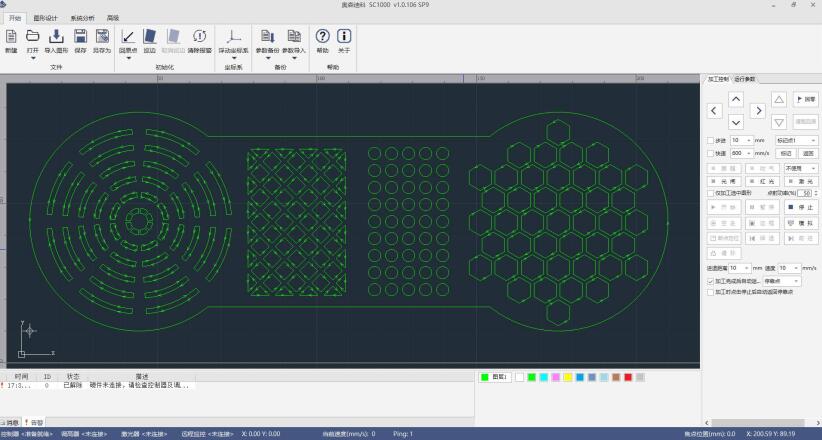Click the 新建 (New) file icon

(x=11, y=37)
